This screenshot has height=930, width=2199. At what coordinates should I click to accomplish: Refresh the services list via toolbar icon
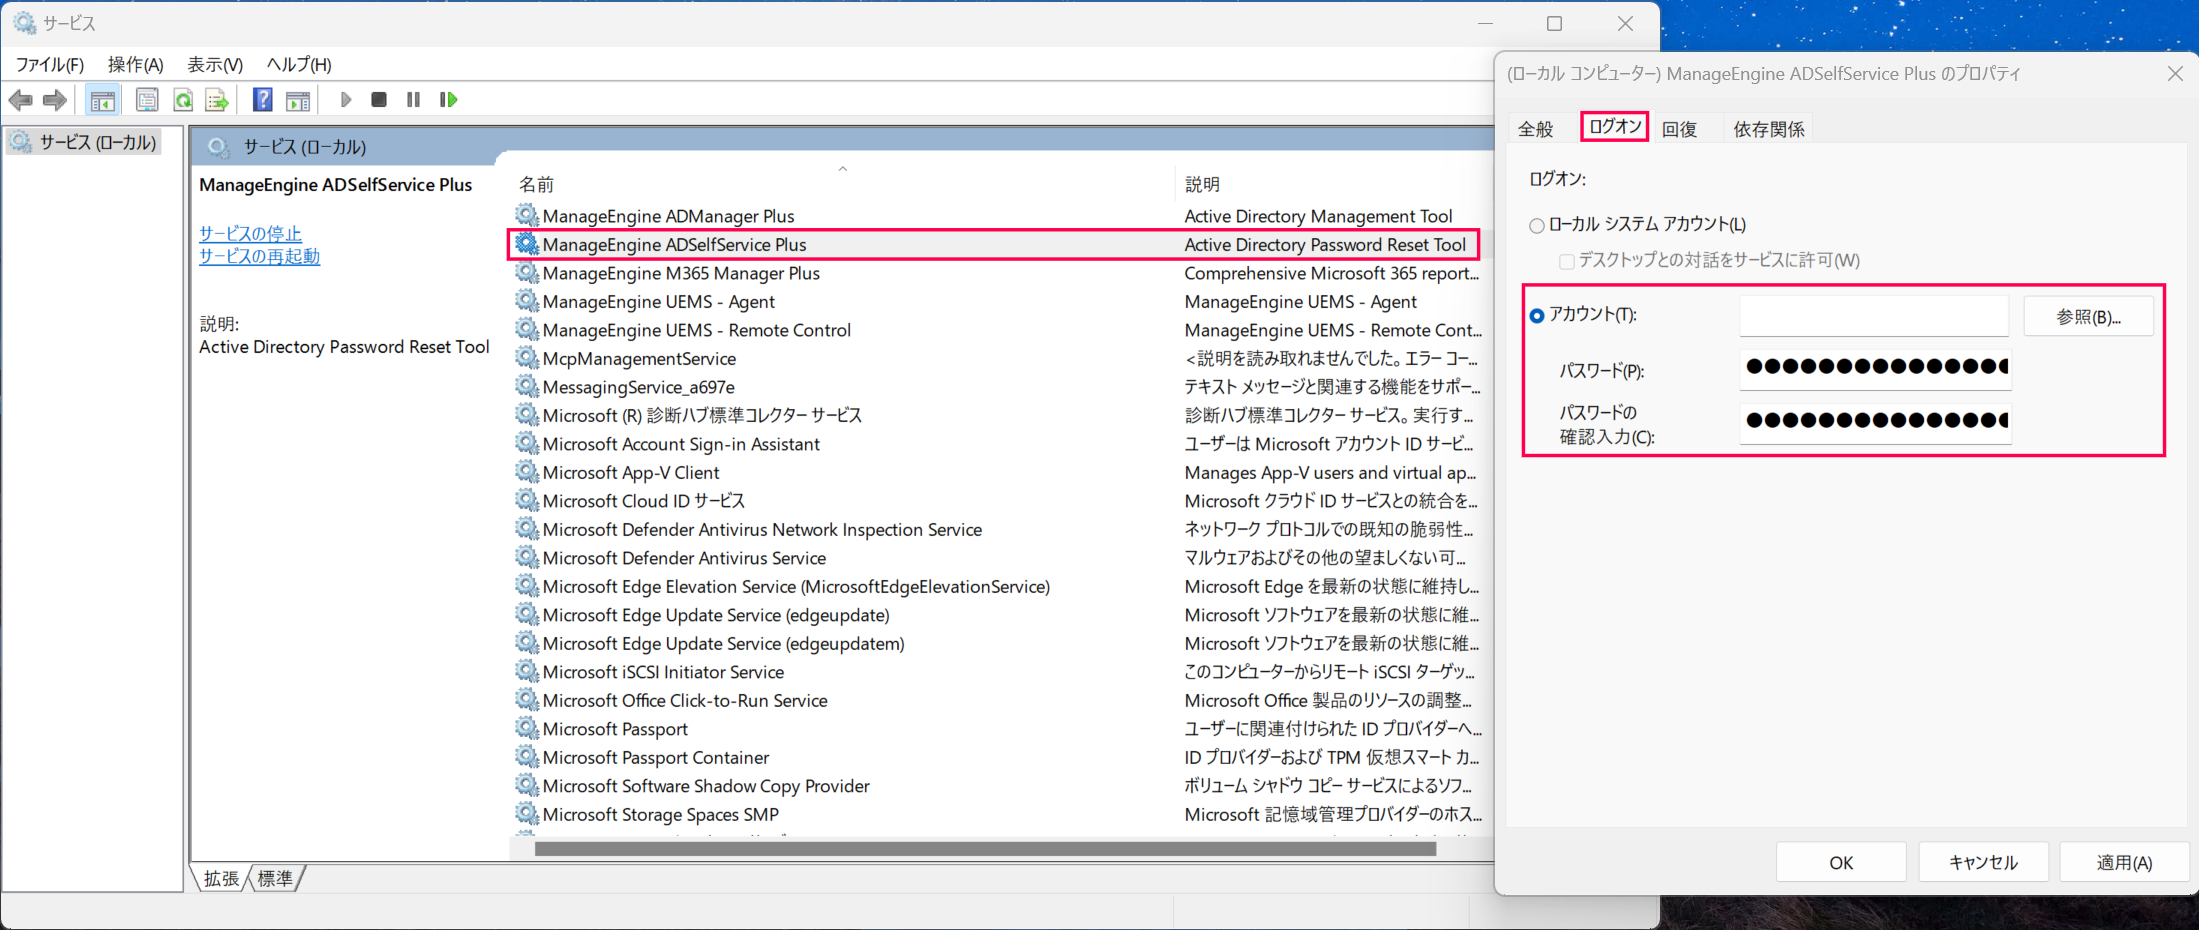pos(183,100)
